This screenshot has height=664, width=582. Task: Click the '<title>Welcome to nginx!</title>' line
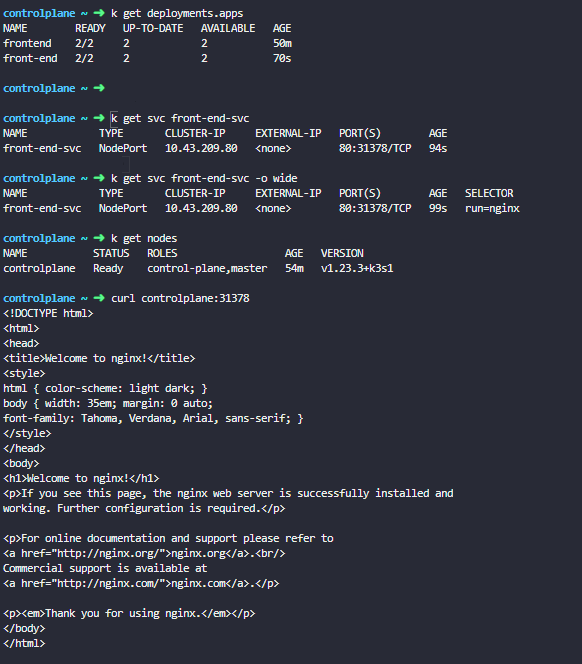(x=99, y=359)
